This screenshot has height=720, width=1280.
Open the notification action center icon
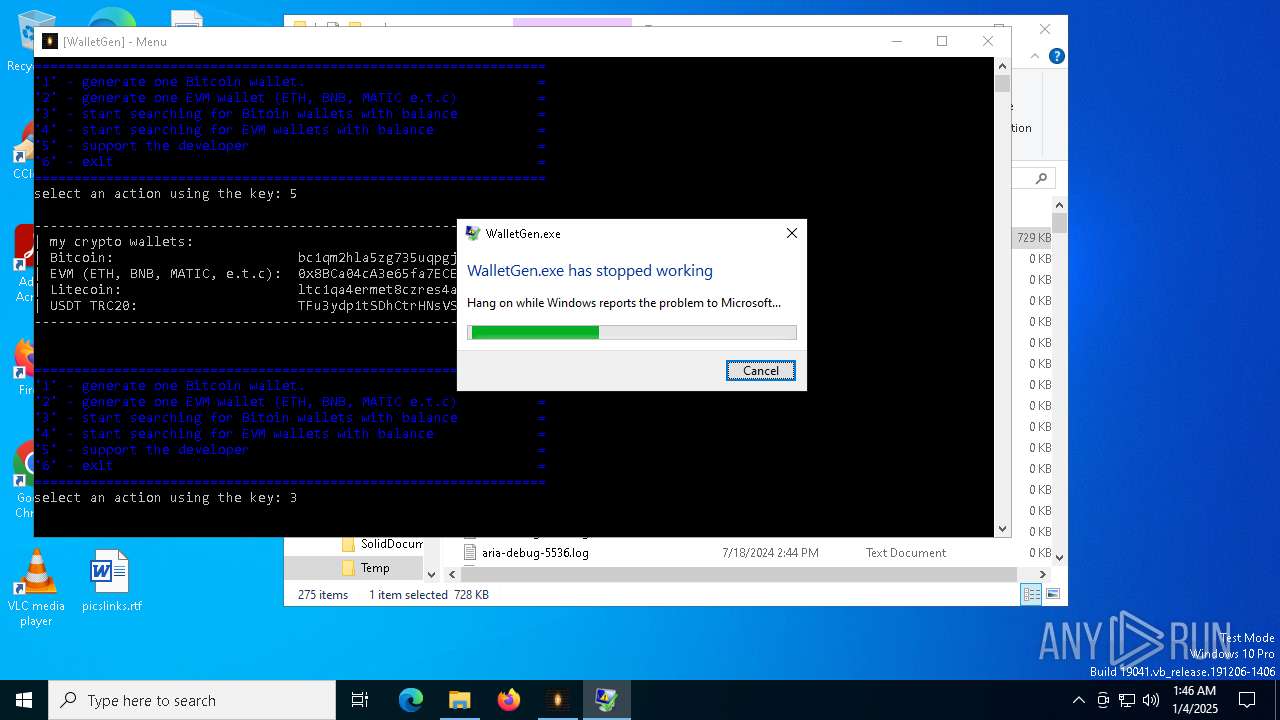pos(1247,700)
